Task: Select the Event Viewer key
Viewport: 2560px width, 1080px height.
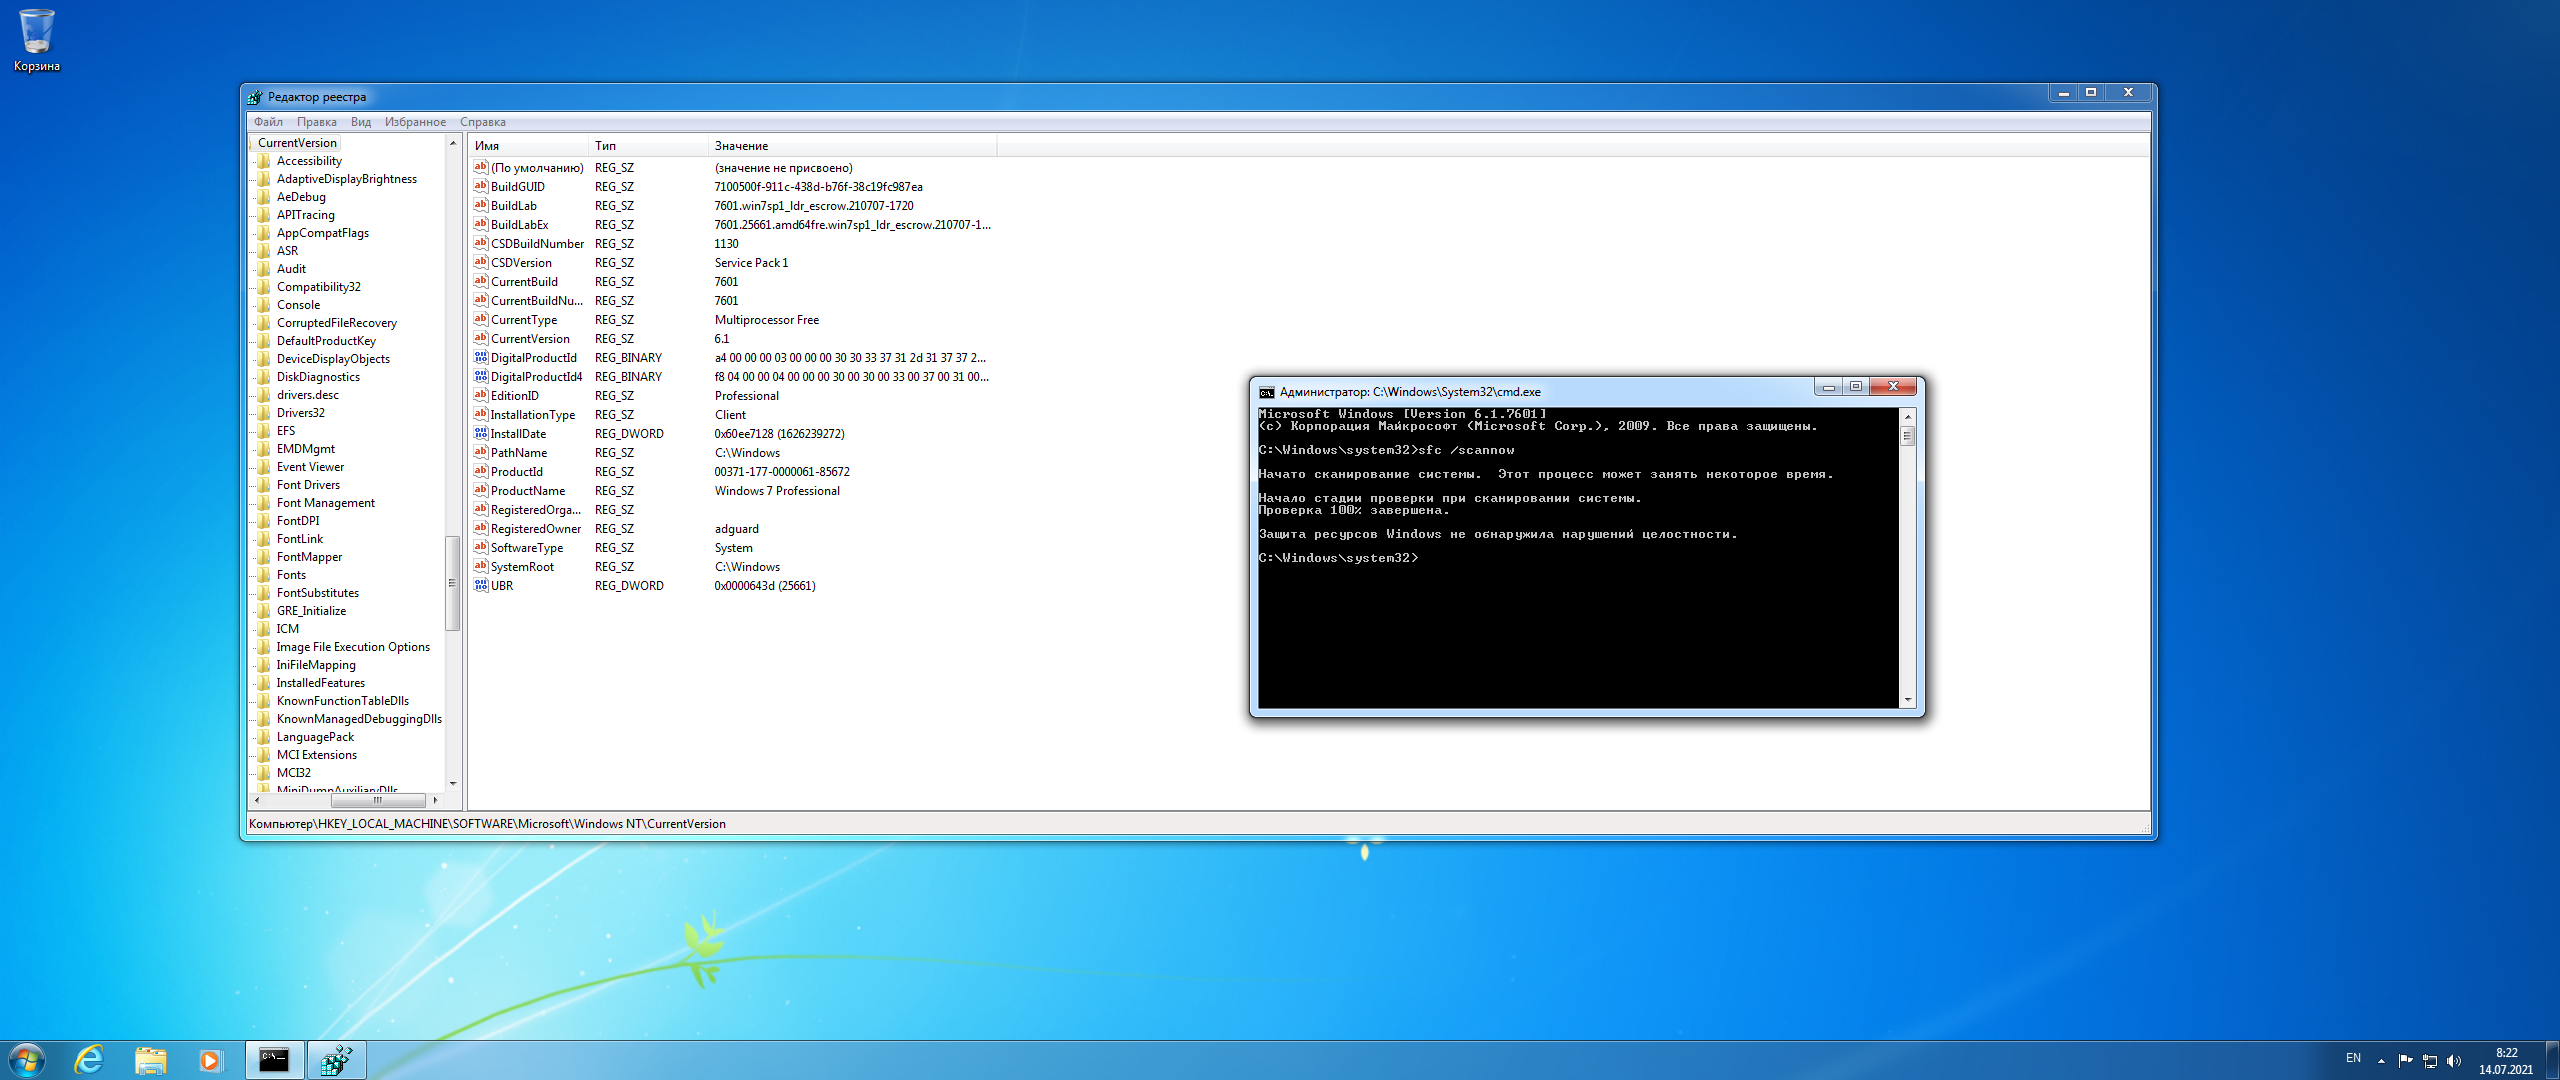Action: [310, 467]
